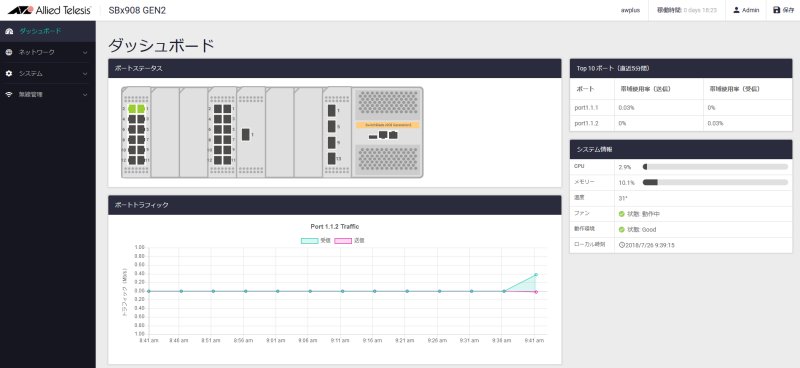The height and width of the screenshot is (368, 800).
Task: Click the Allied Telesis logo
Action: click(x=49, y=10)
